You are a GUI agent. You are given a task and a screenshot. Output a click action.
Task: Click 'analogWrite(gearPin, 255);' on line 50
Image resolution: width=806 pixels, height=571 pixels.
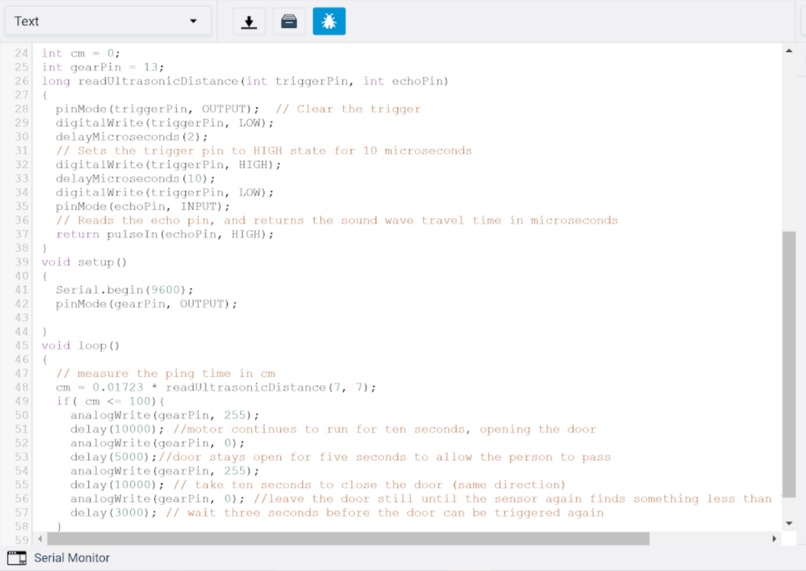pyautogui.click(x=164, y=415)
